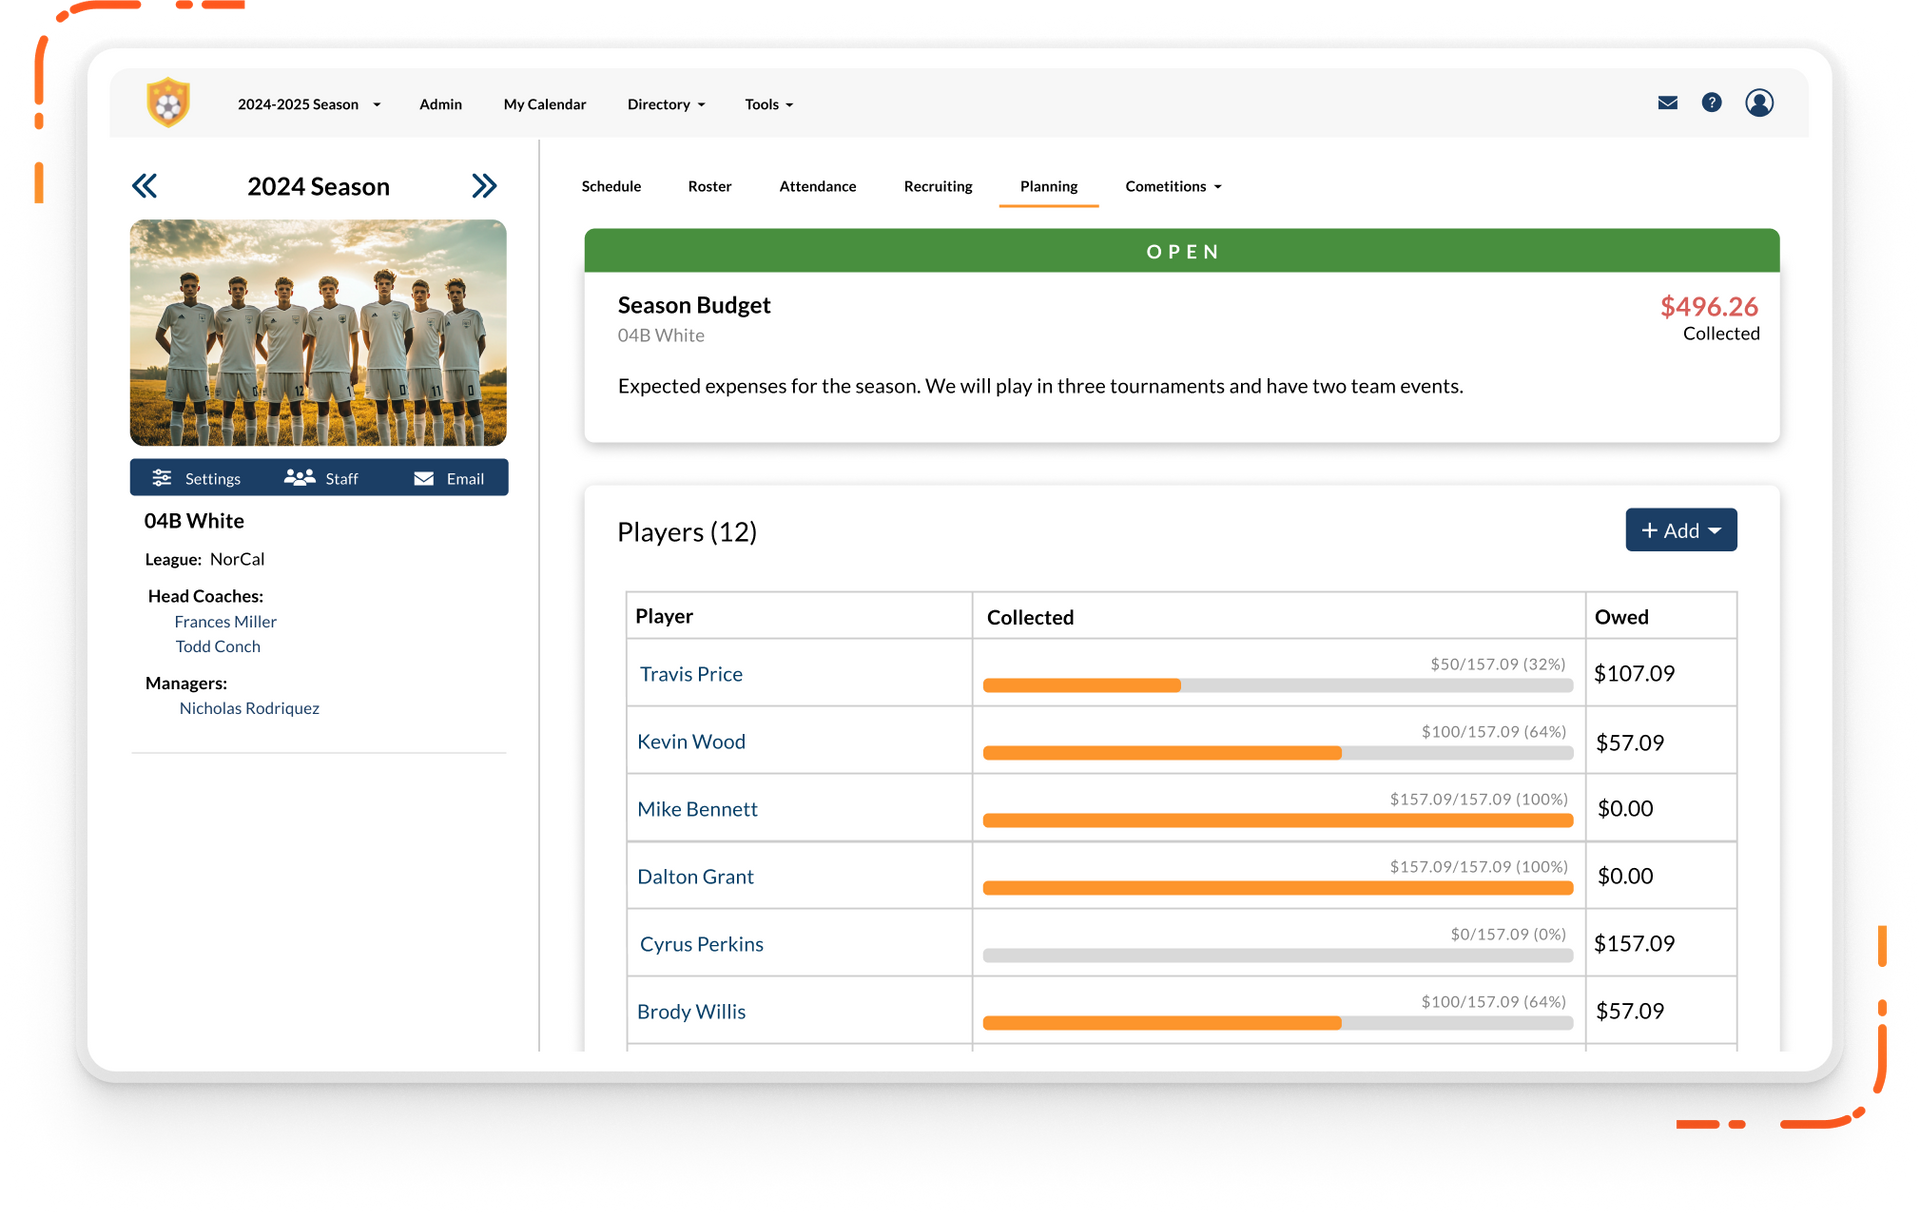Click the user profile icon top right
The image size is (1920, 1213).
click(1759, 102)
